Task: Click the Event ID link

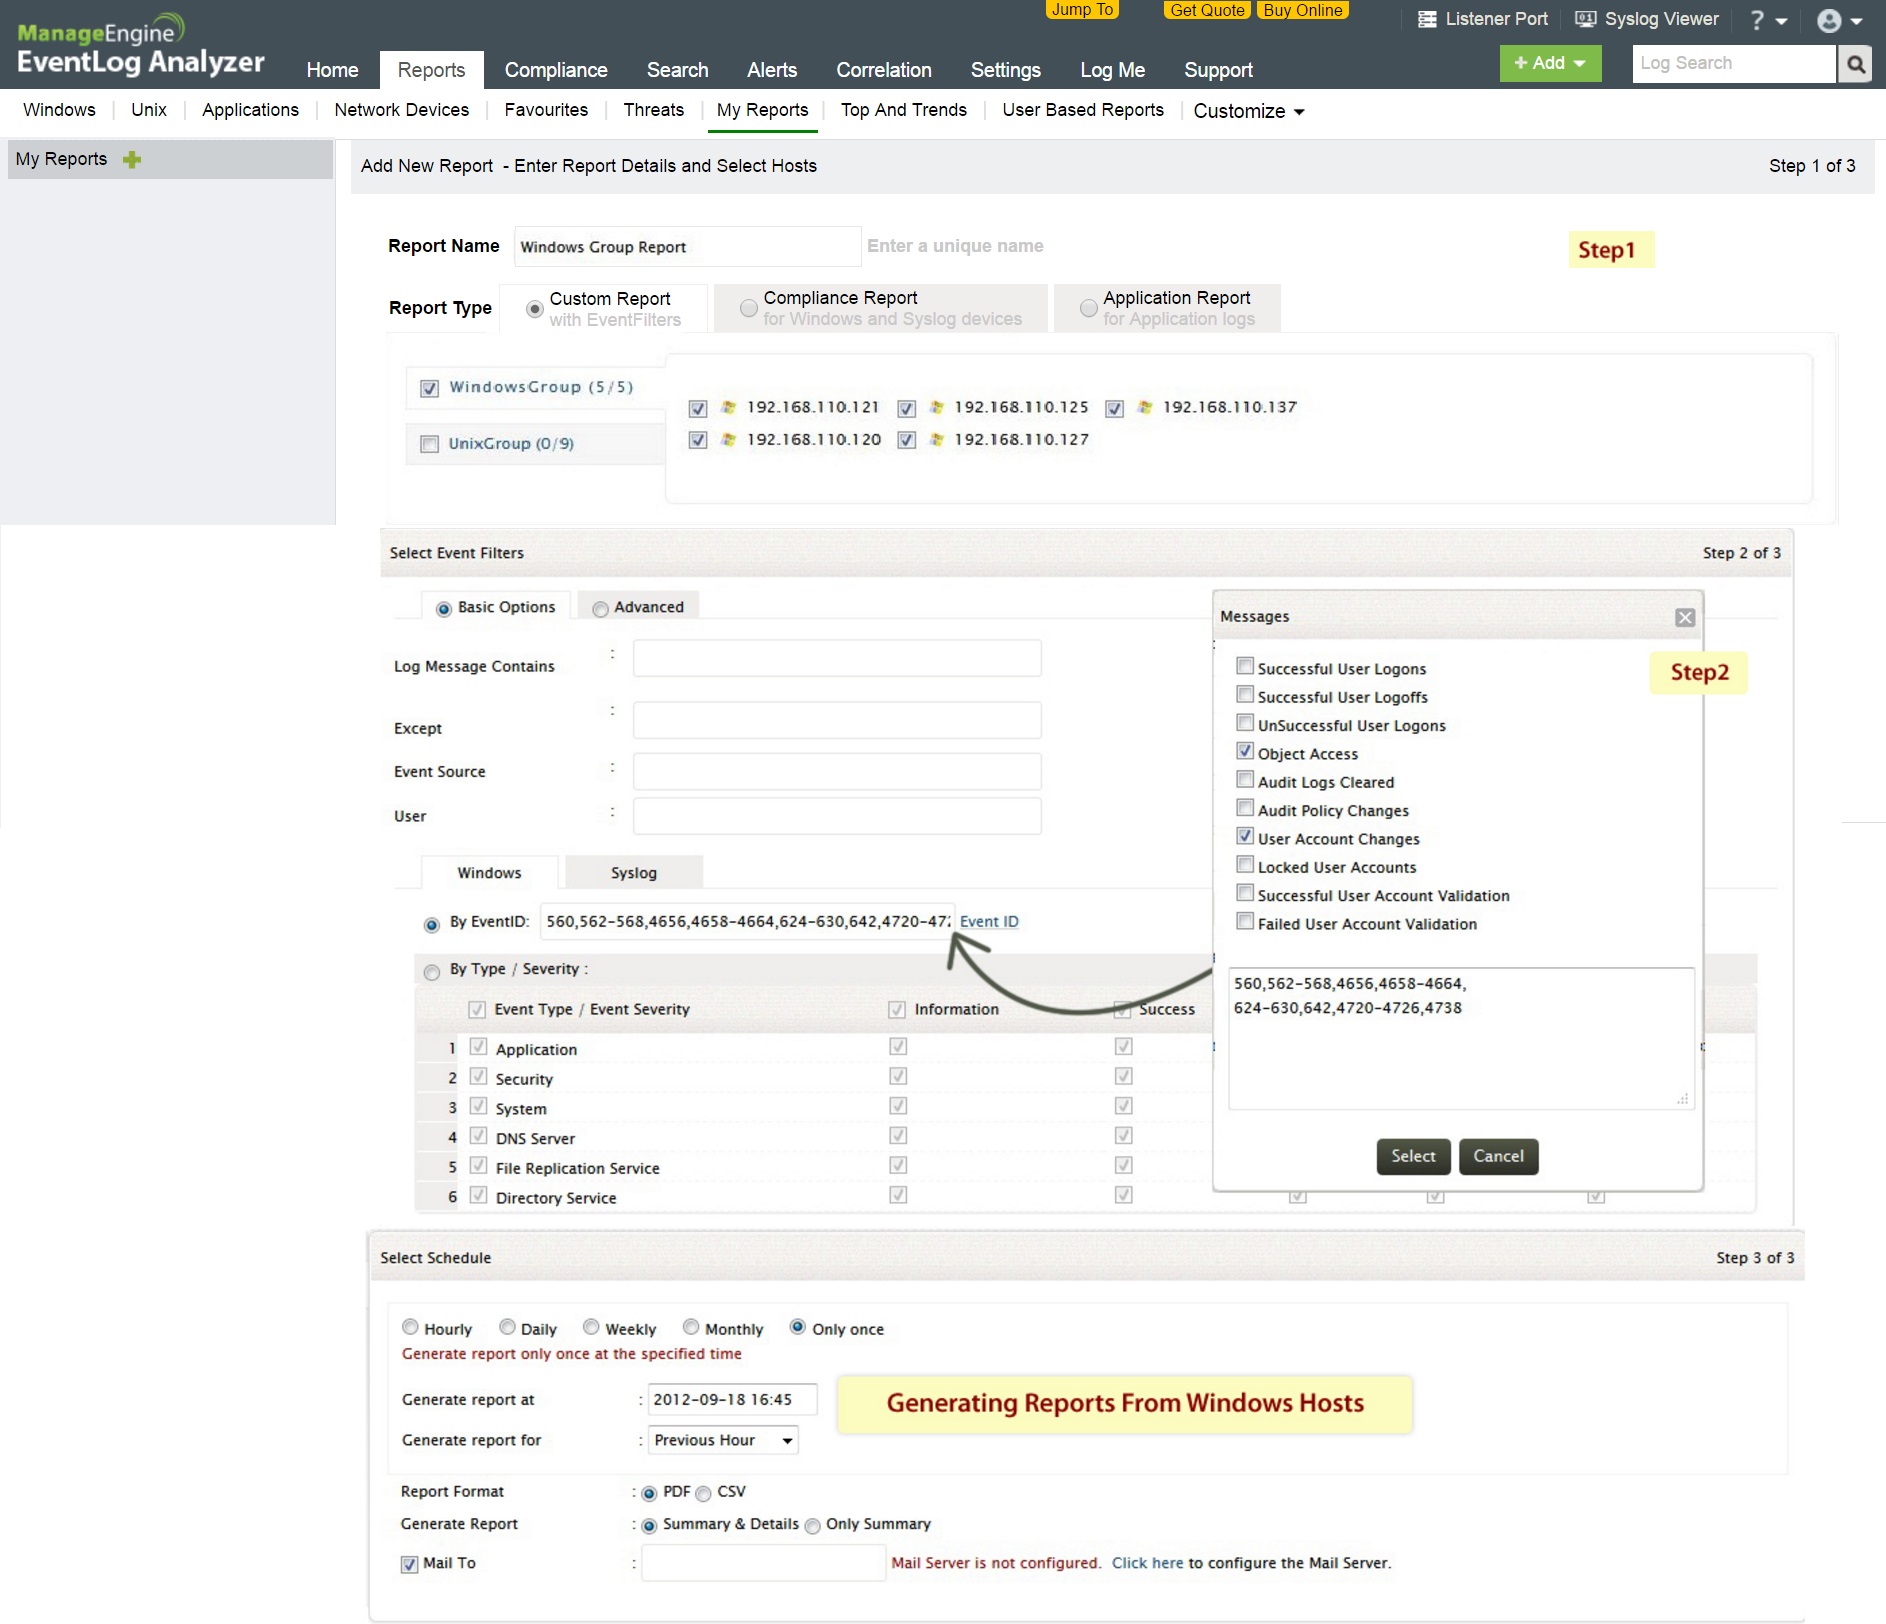Action: coord(989,922)
